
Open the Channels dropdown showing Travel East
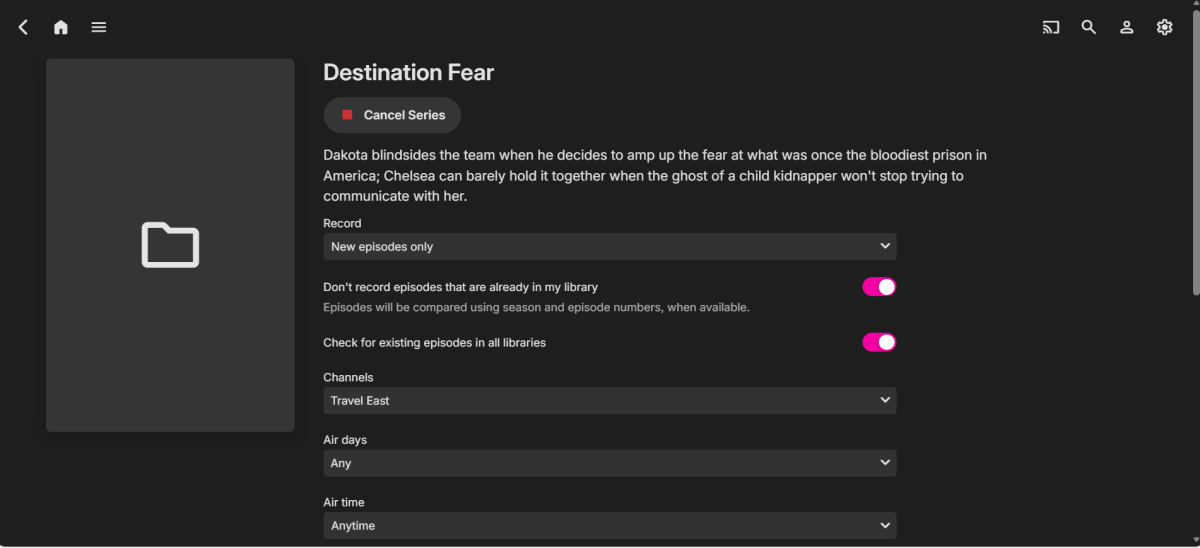pos(609,400)
